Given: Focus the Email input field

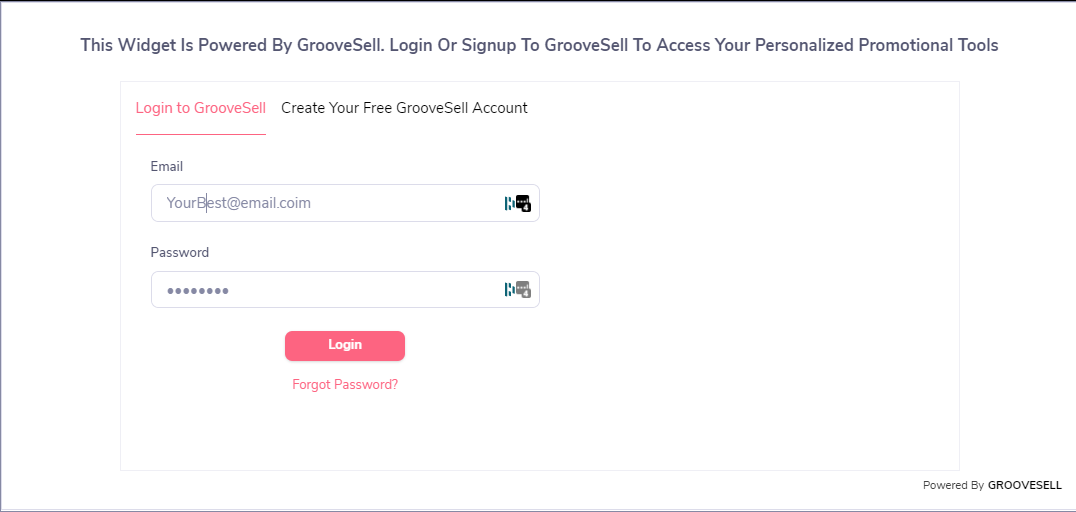Looking at the screenshot, I should (345, 203).
